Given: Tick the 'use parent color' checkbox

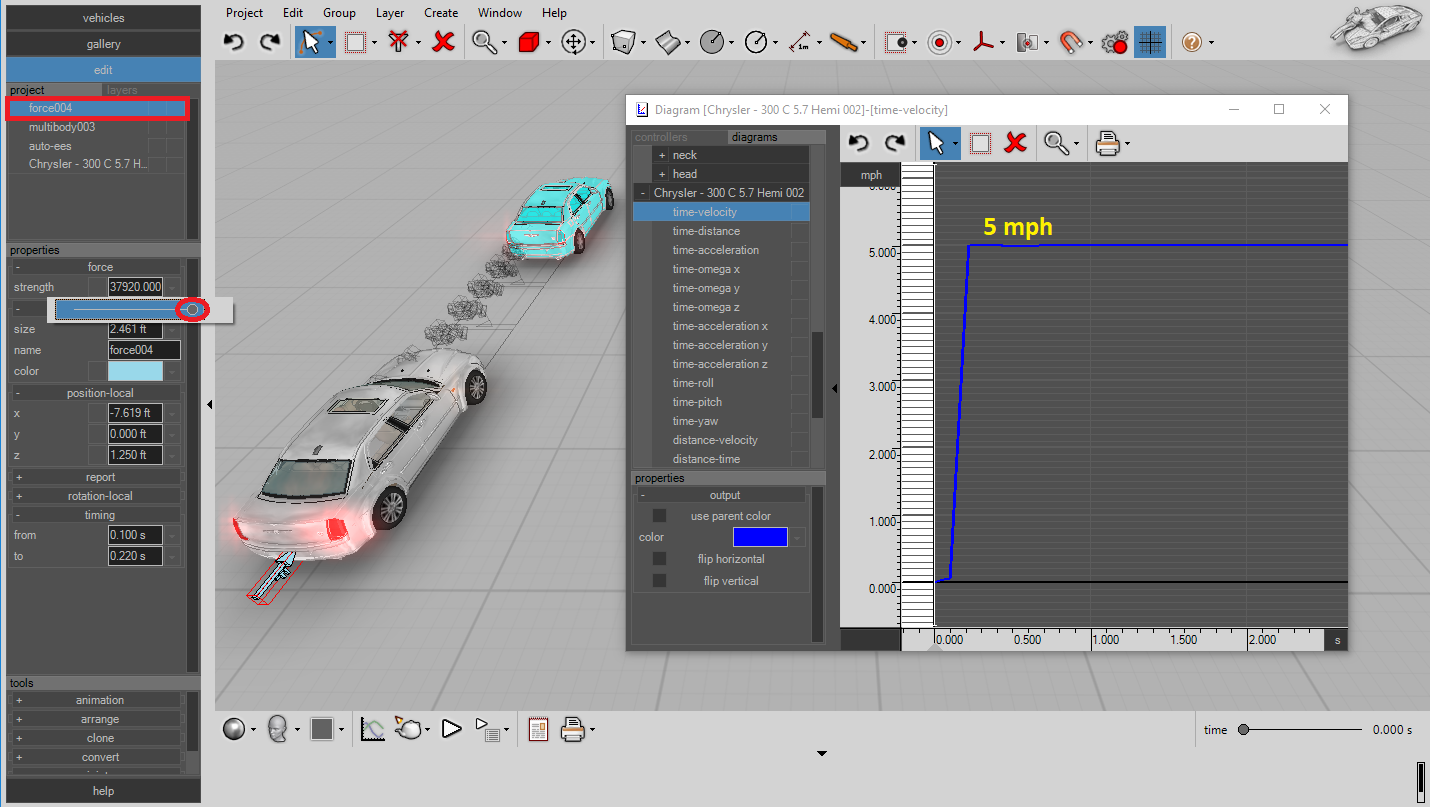Looking at the screenshot, I should (x=659, y=516).
